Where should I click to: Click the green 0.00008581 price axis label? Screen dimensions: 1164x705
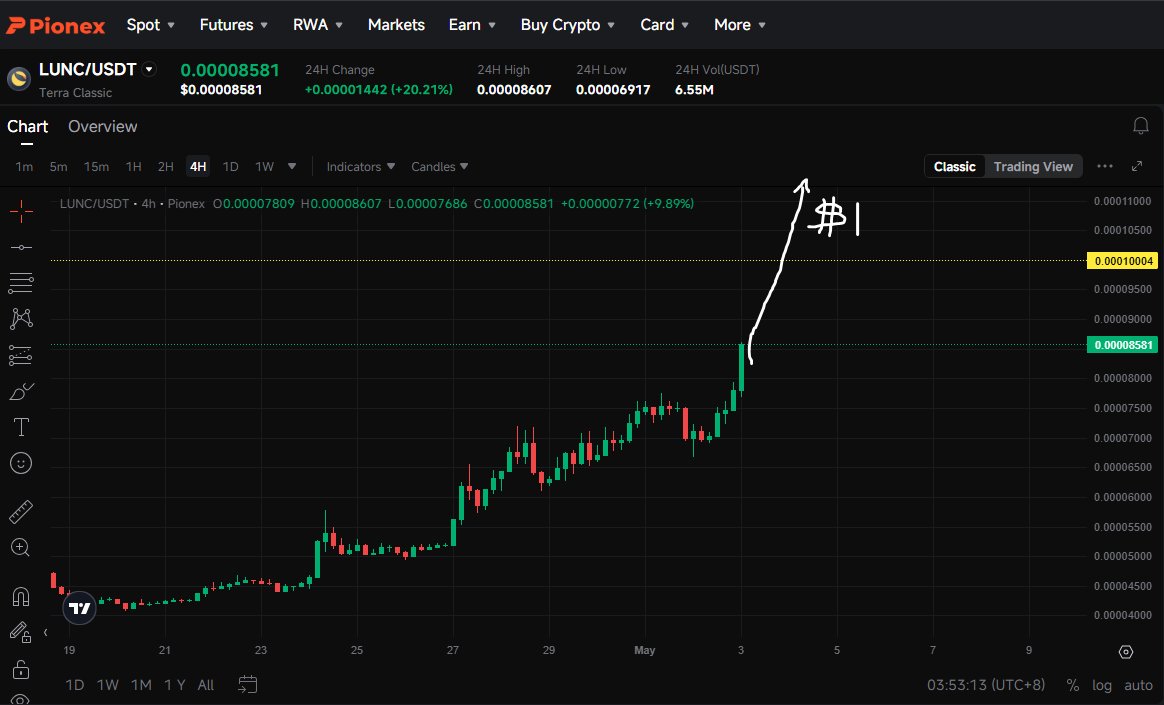point(1123,344)
